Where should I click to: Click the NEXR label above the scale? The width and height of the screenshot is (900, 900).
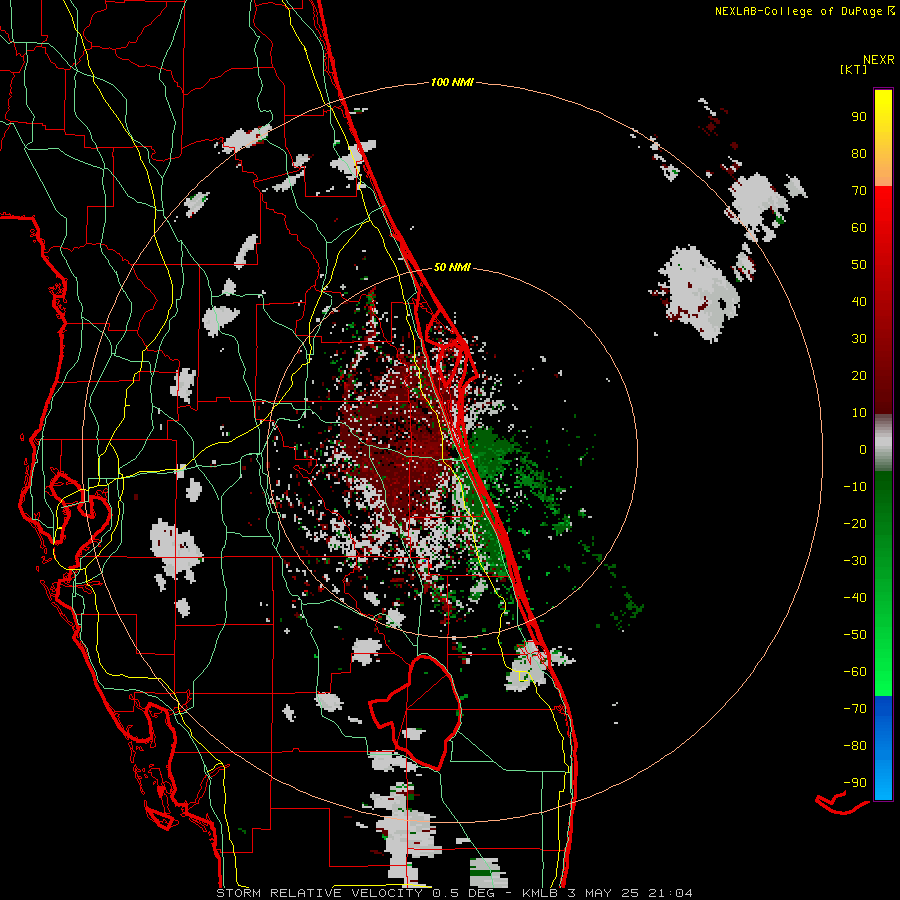point(879,60)
